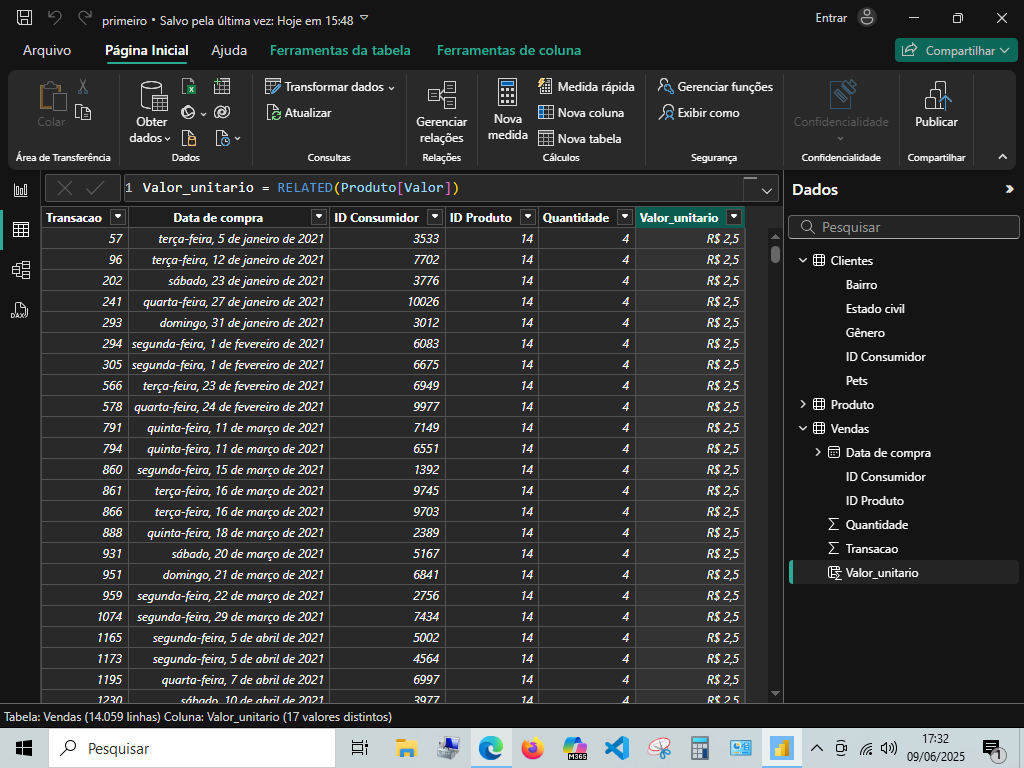This screenshot has height=768, width=1024.
Task: Click the Compartilhar button
Action: coord(956,50)
